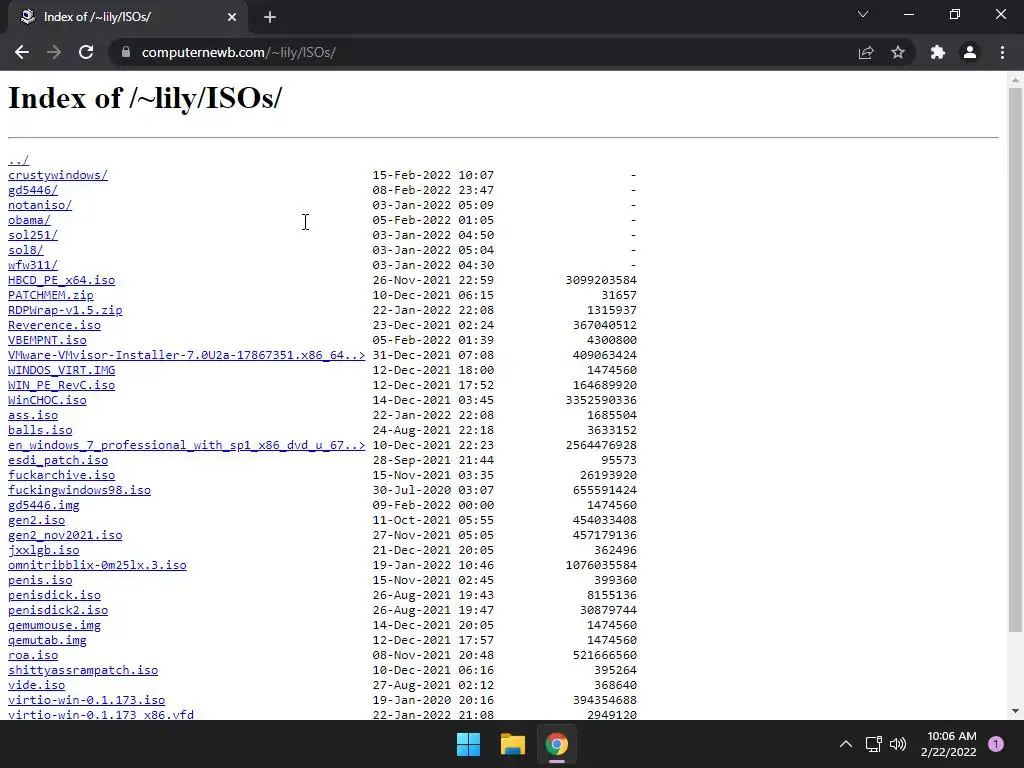Viewport: 1024px width, 768px height.
Task: Download virtio-win-0.1.173.iso
Action: pyautogui.click(x=86, y=701)
